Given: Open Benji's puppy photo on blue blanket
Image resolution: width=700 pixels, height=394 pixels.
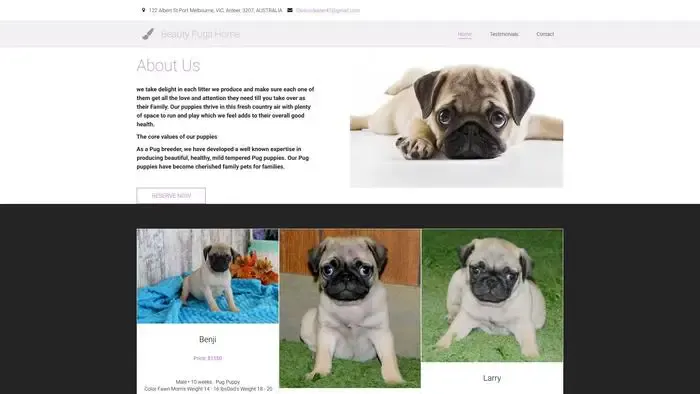Looking at the screenshot, I should point(208,276).
